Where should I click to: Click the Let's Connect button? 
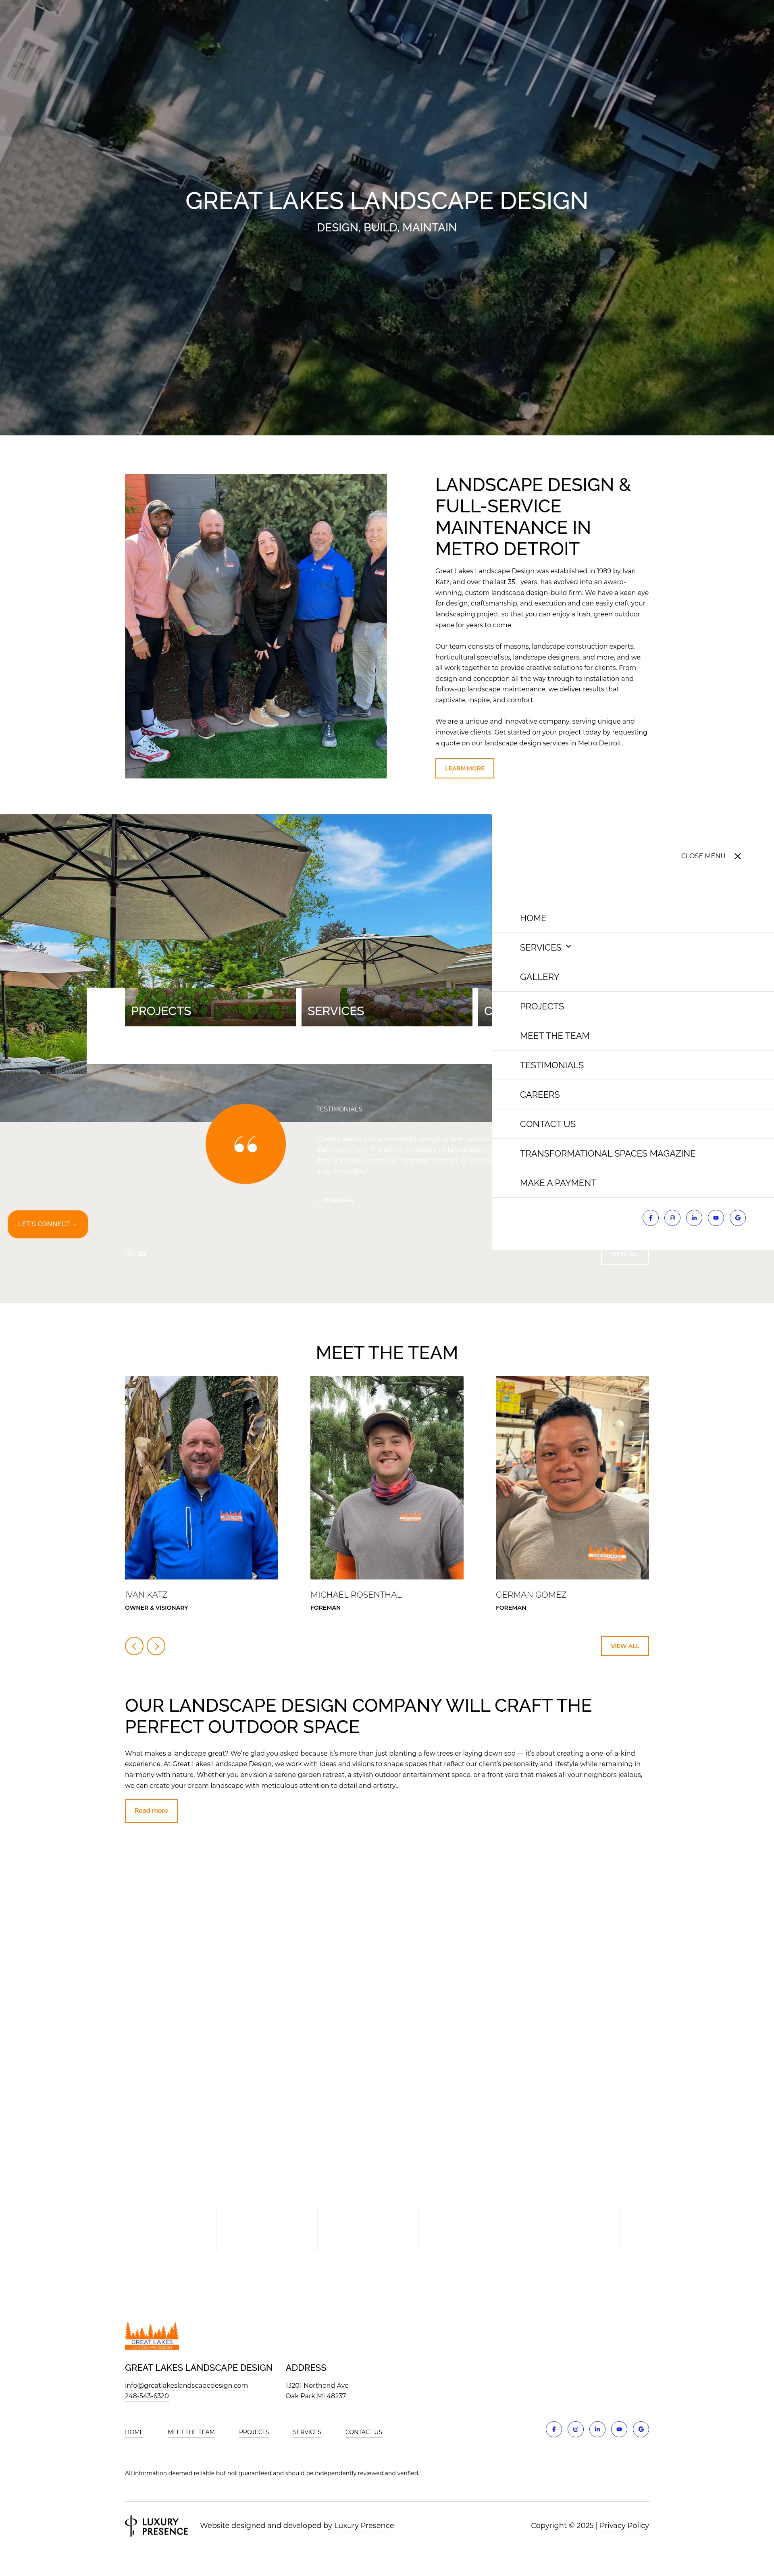pyautogui.click(x=48, y=1224)
